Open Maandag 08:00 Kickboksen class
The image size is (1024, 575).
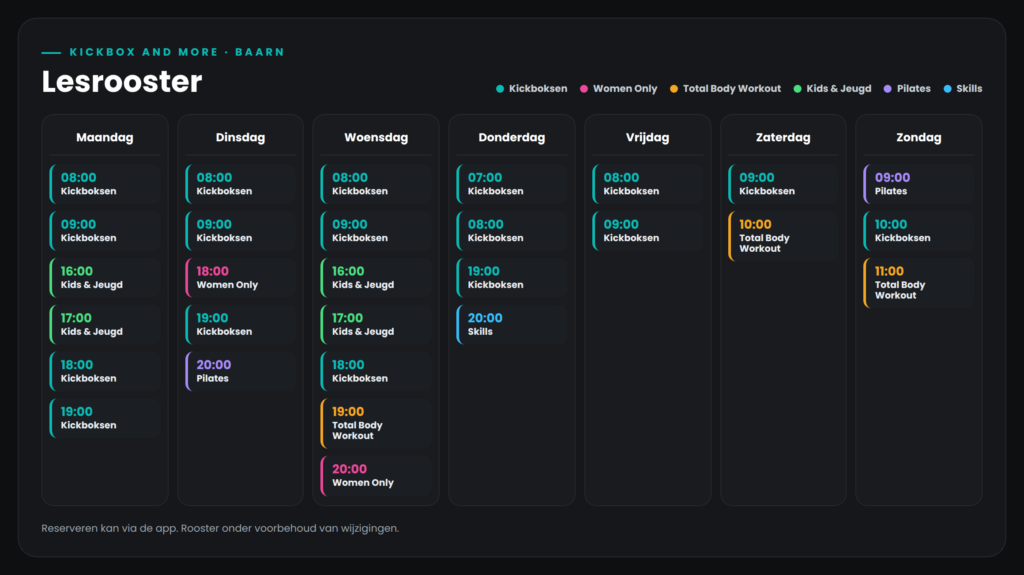click(104, 184)
